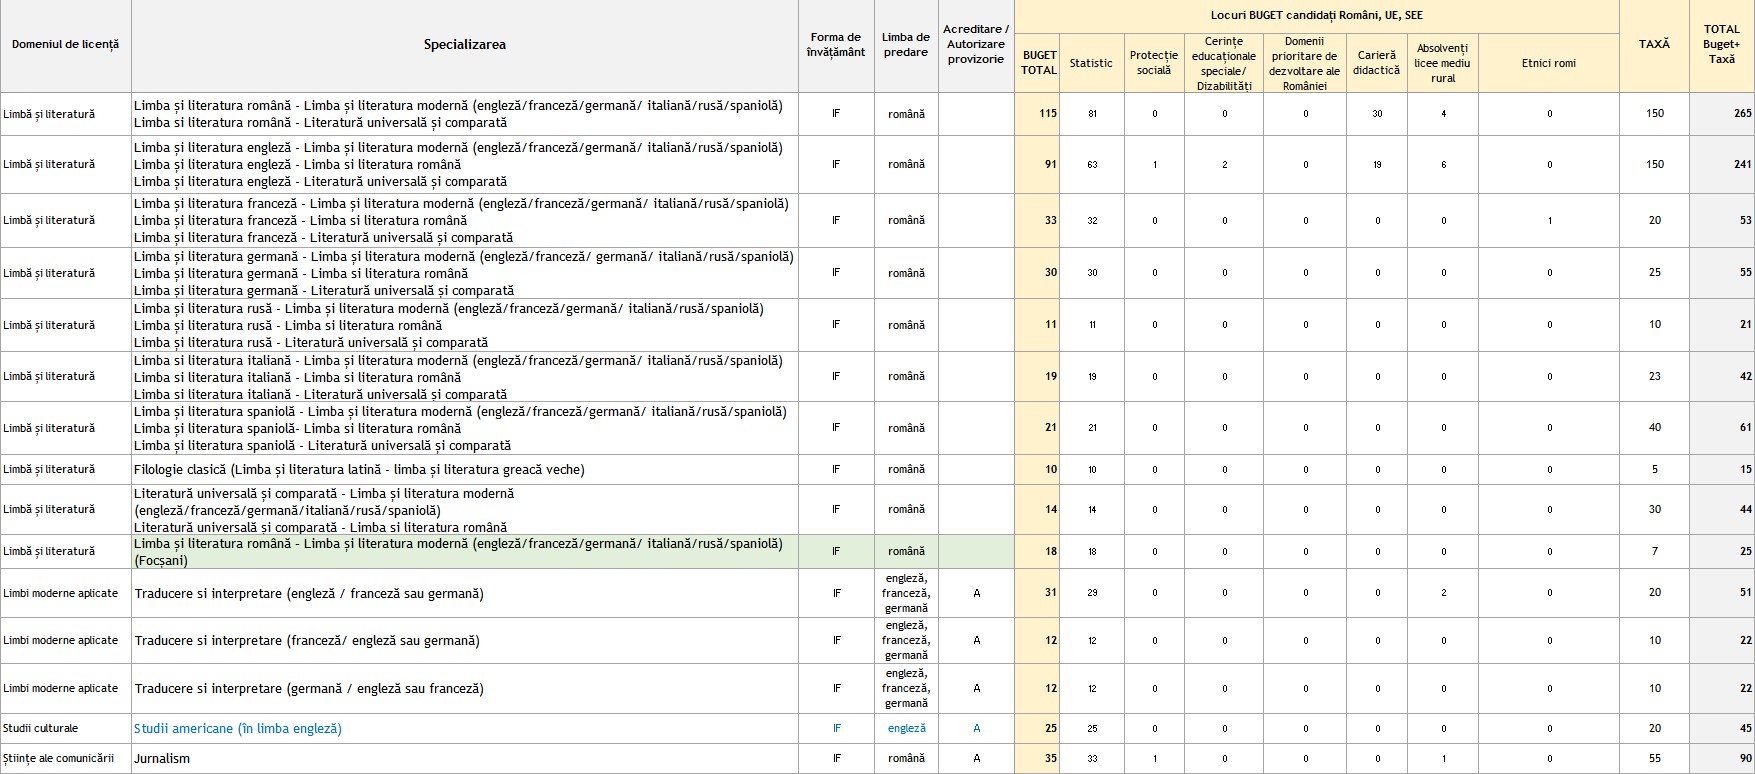Screen dimensions: 1755x774
Task: Click the Cerințe educaționale value 2 in engleză row
Action: pyautogui.click(x=1224, y=165)
